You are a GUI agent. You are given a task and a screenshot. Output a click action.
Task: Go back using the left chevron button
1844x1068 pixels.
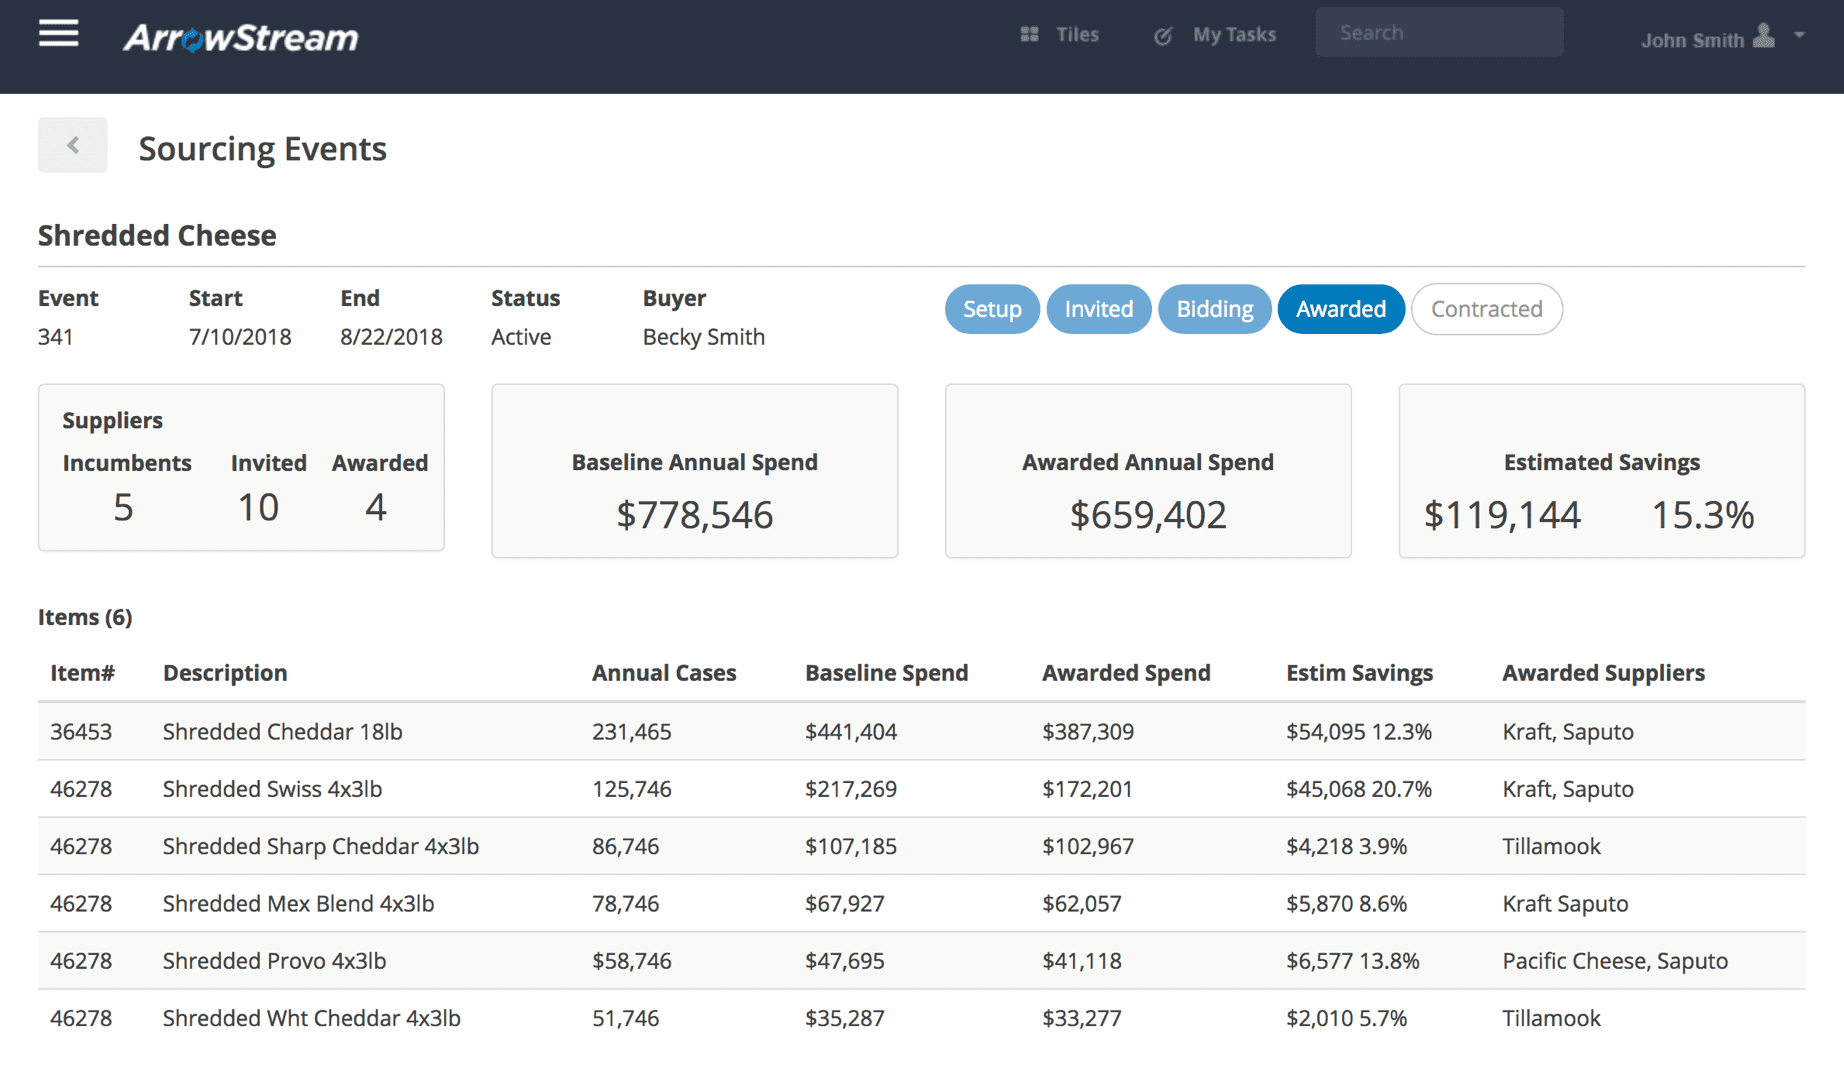click(x=73, y=146)
